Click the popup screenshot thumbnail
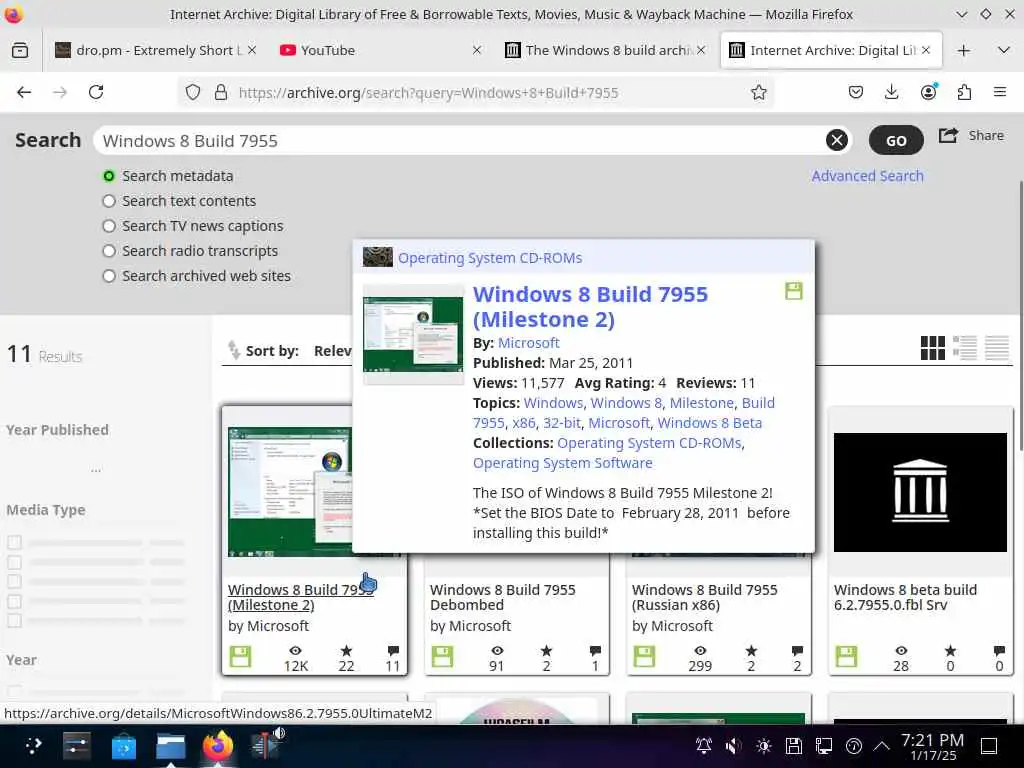The height and width of the screenshot is (768, 1024). point(413,334)
